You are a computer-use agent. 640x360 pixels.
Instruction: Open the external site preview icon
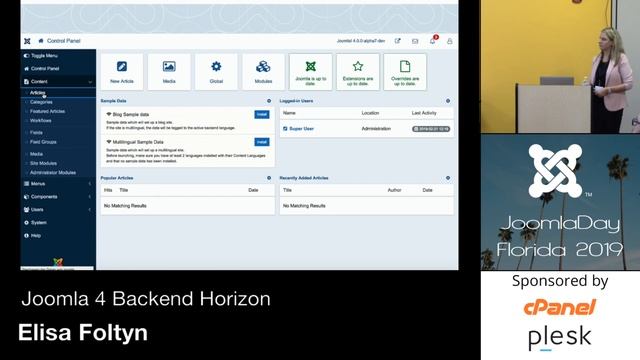coord(398,41)
